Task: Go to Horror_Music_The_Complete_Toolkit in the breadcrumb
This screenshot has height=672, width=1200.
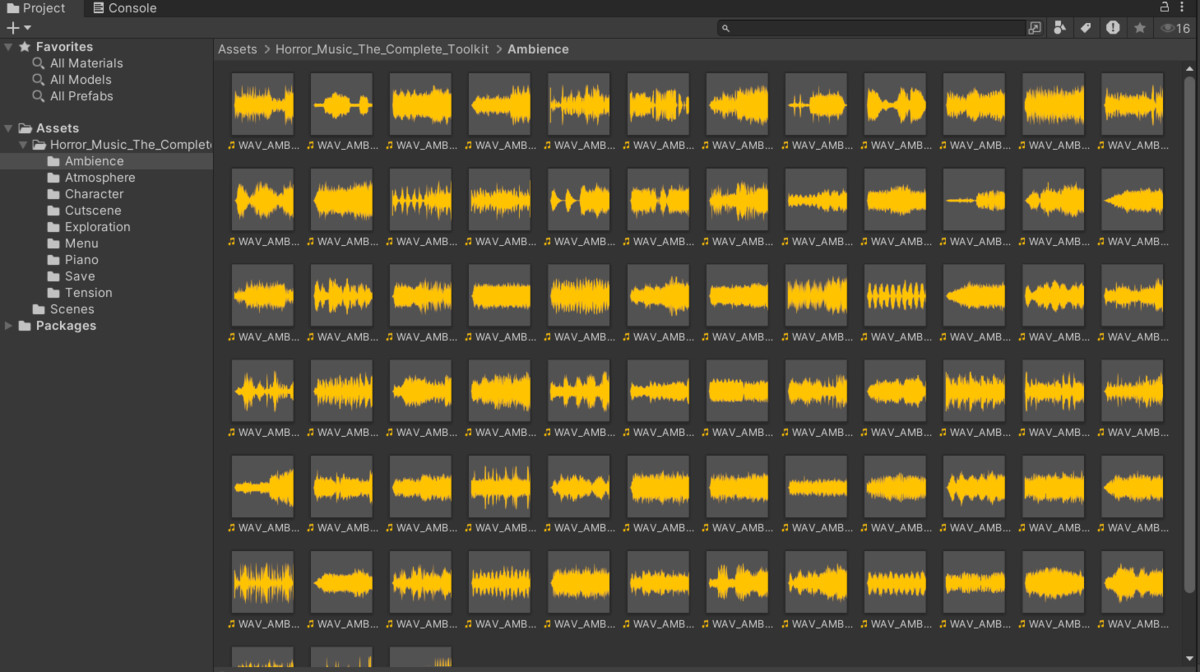Action: click(x=382, y=49)
